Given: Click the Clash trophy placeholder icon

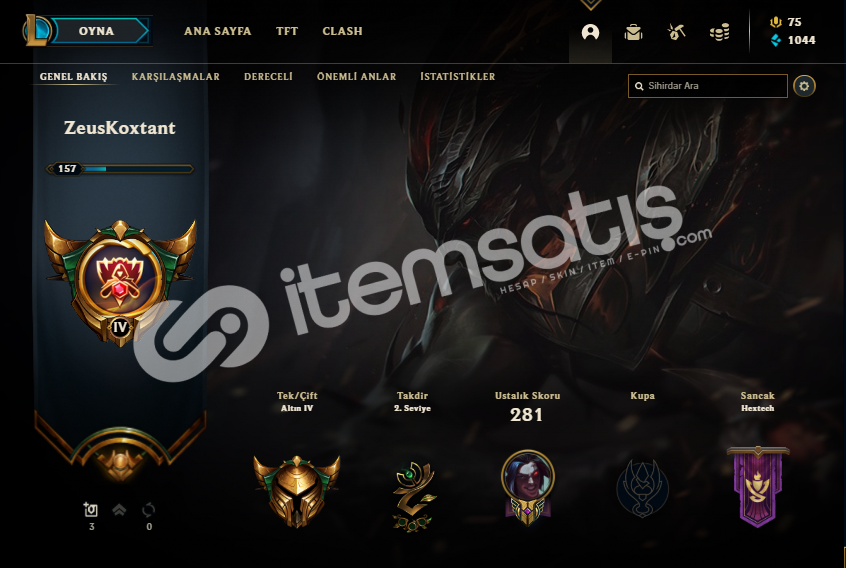Looking at the screenshot, I should pyautogui.click(x=642, y=488).
